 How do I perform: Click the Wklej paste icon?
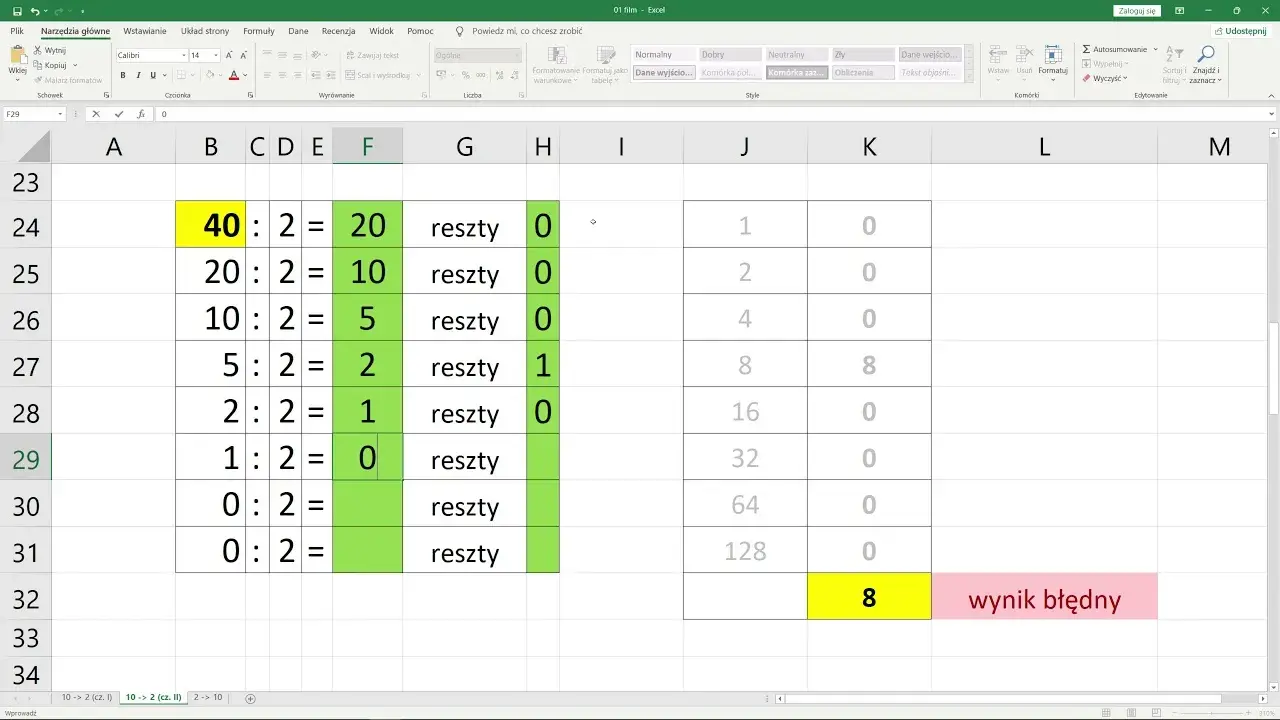[17, 56]
